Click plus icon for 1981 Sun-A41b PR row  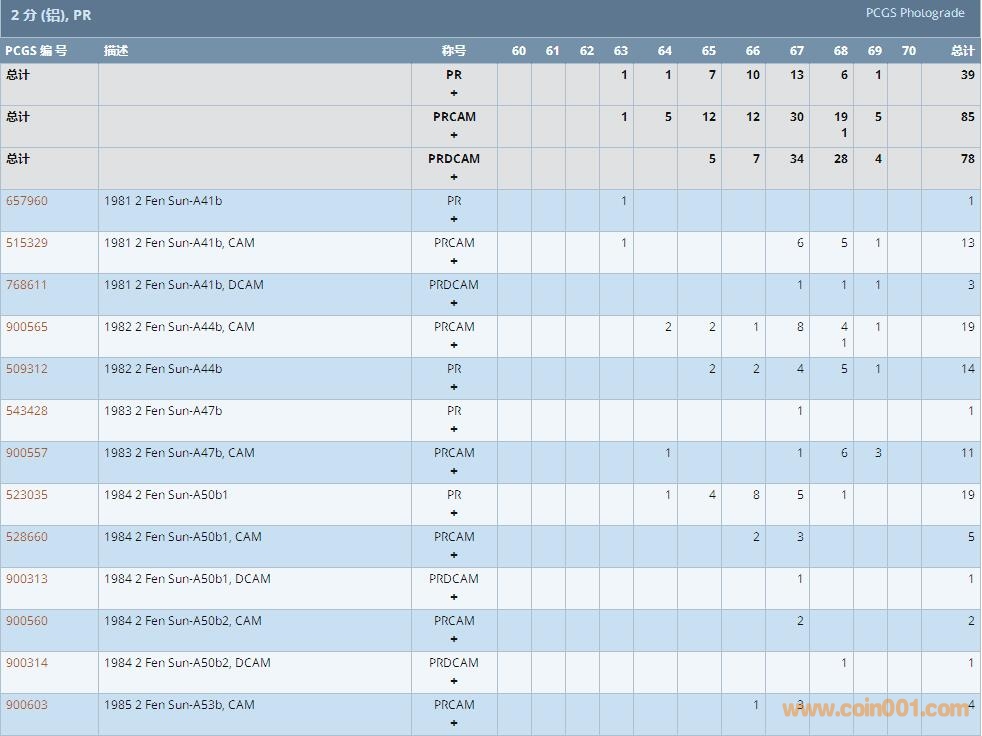tap(454, 219)
